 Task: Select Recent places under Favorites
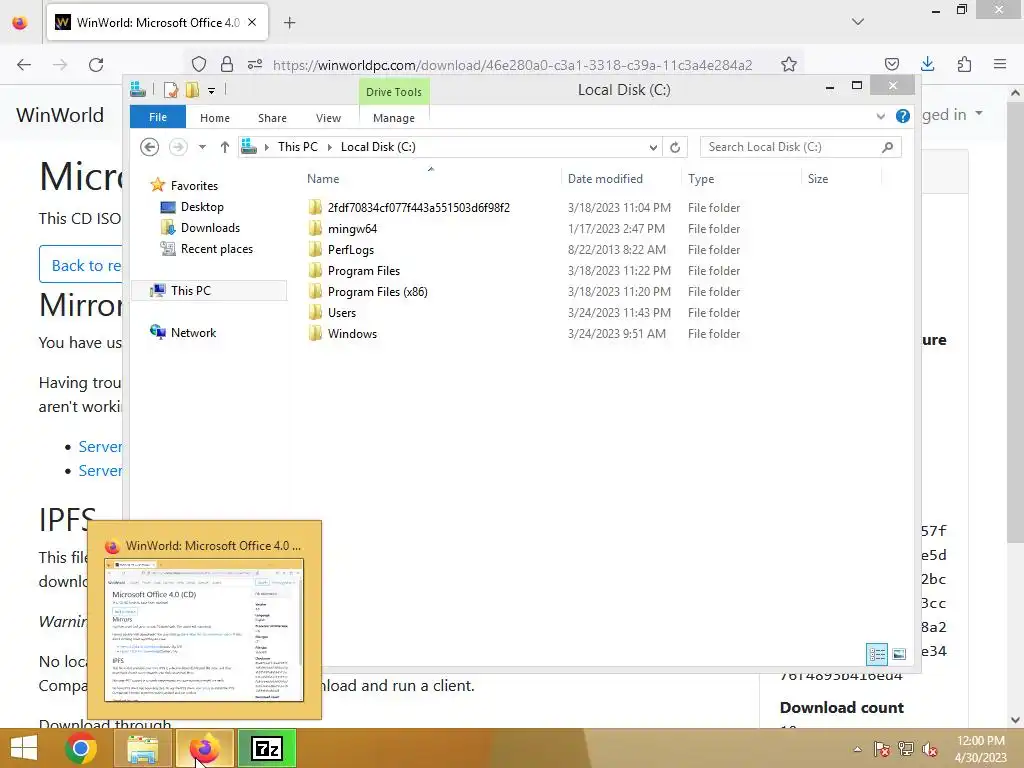217,249
